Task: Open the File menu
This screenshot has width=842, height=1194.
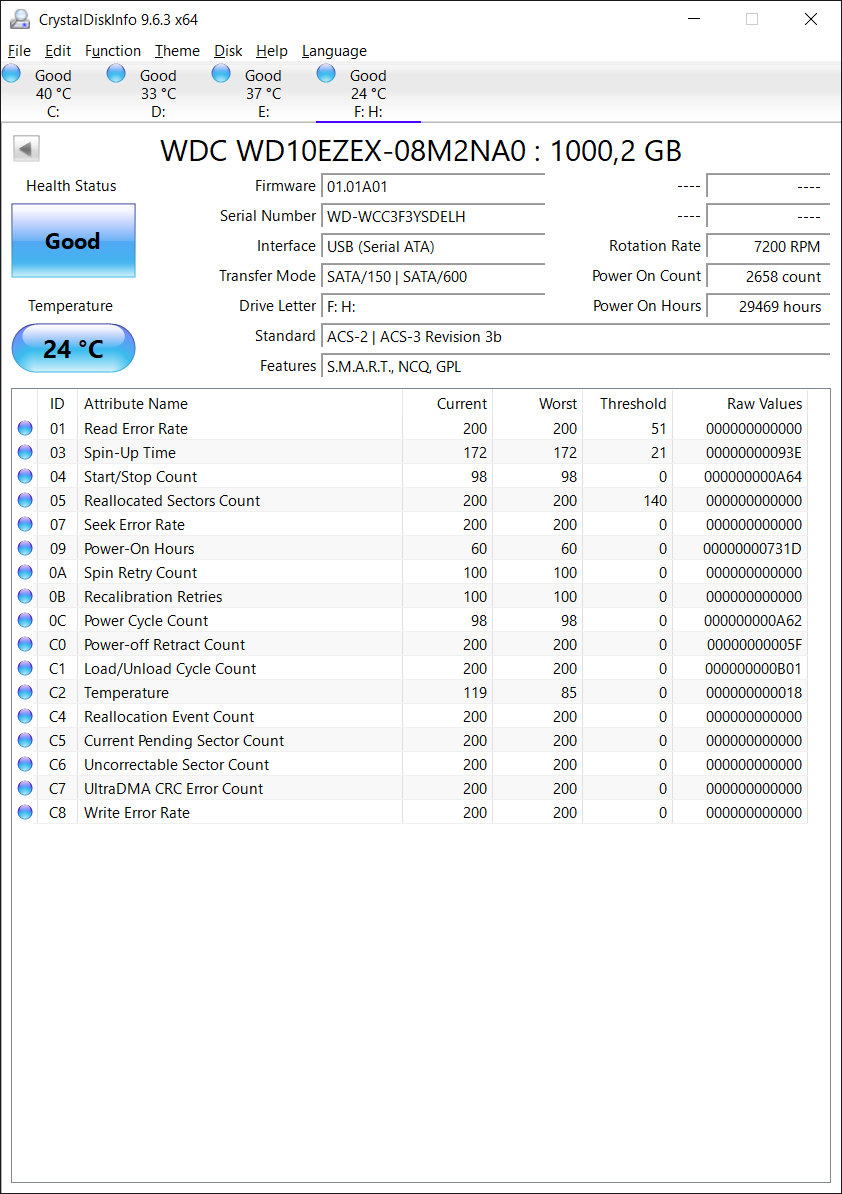Action: click(18, 51)
